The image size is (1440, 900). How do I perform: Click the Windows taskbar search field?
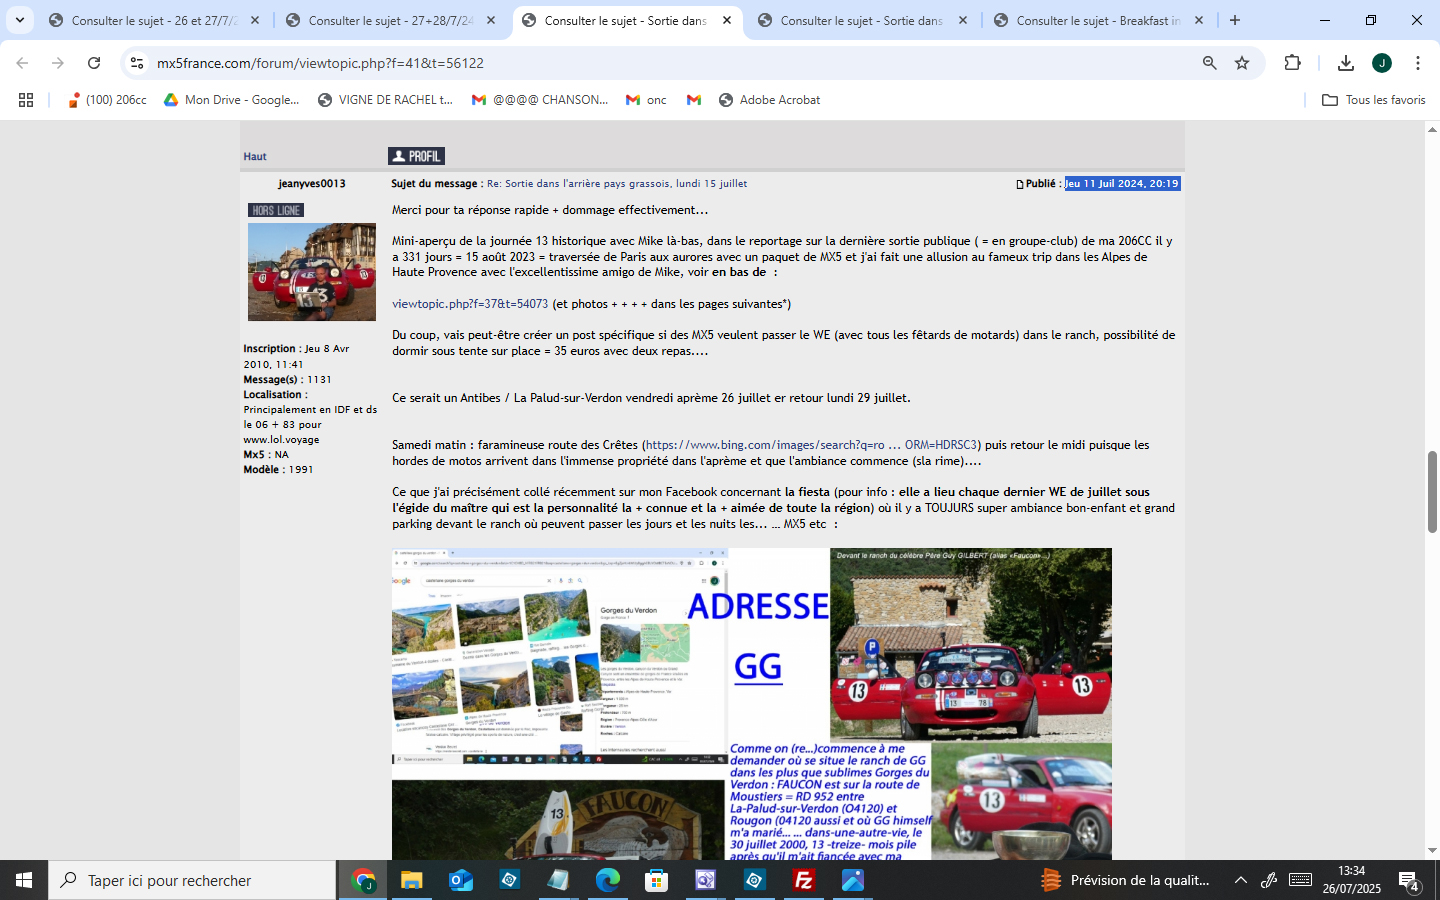coord(193,880)
